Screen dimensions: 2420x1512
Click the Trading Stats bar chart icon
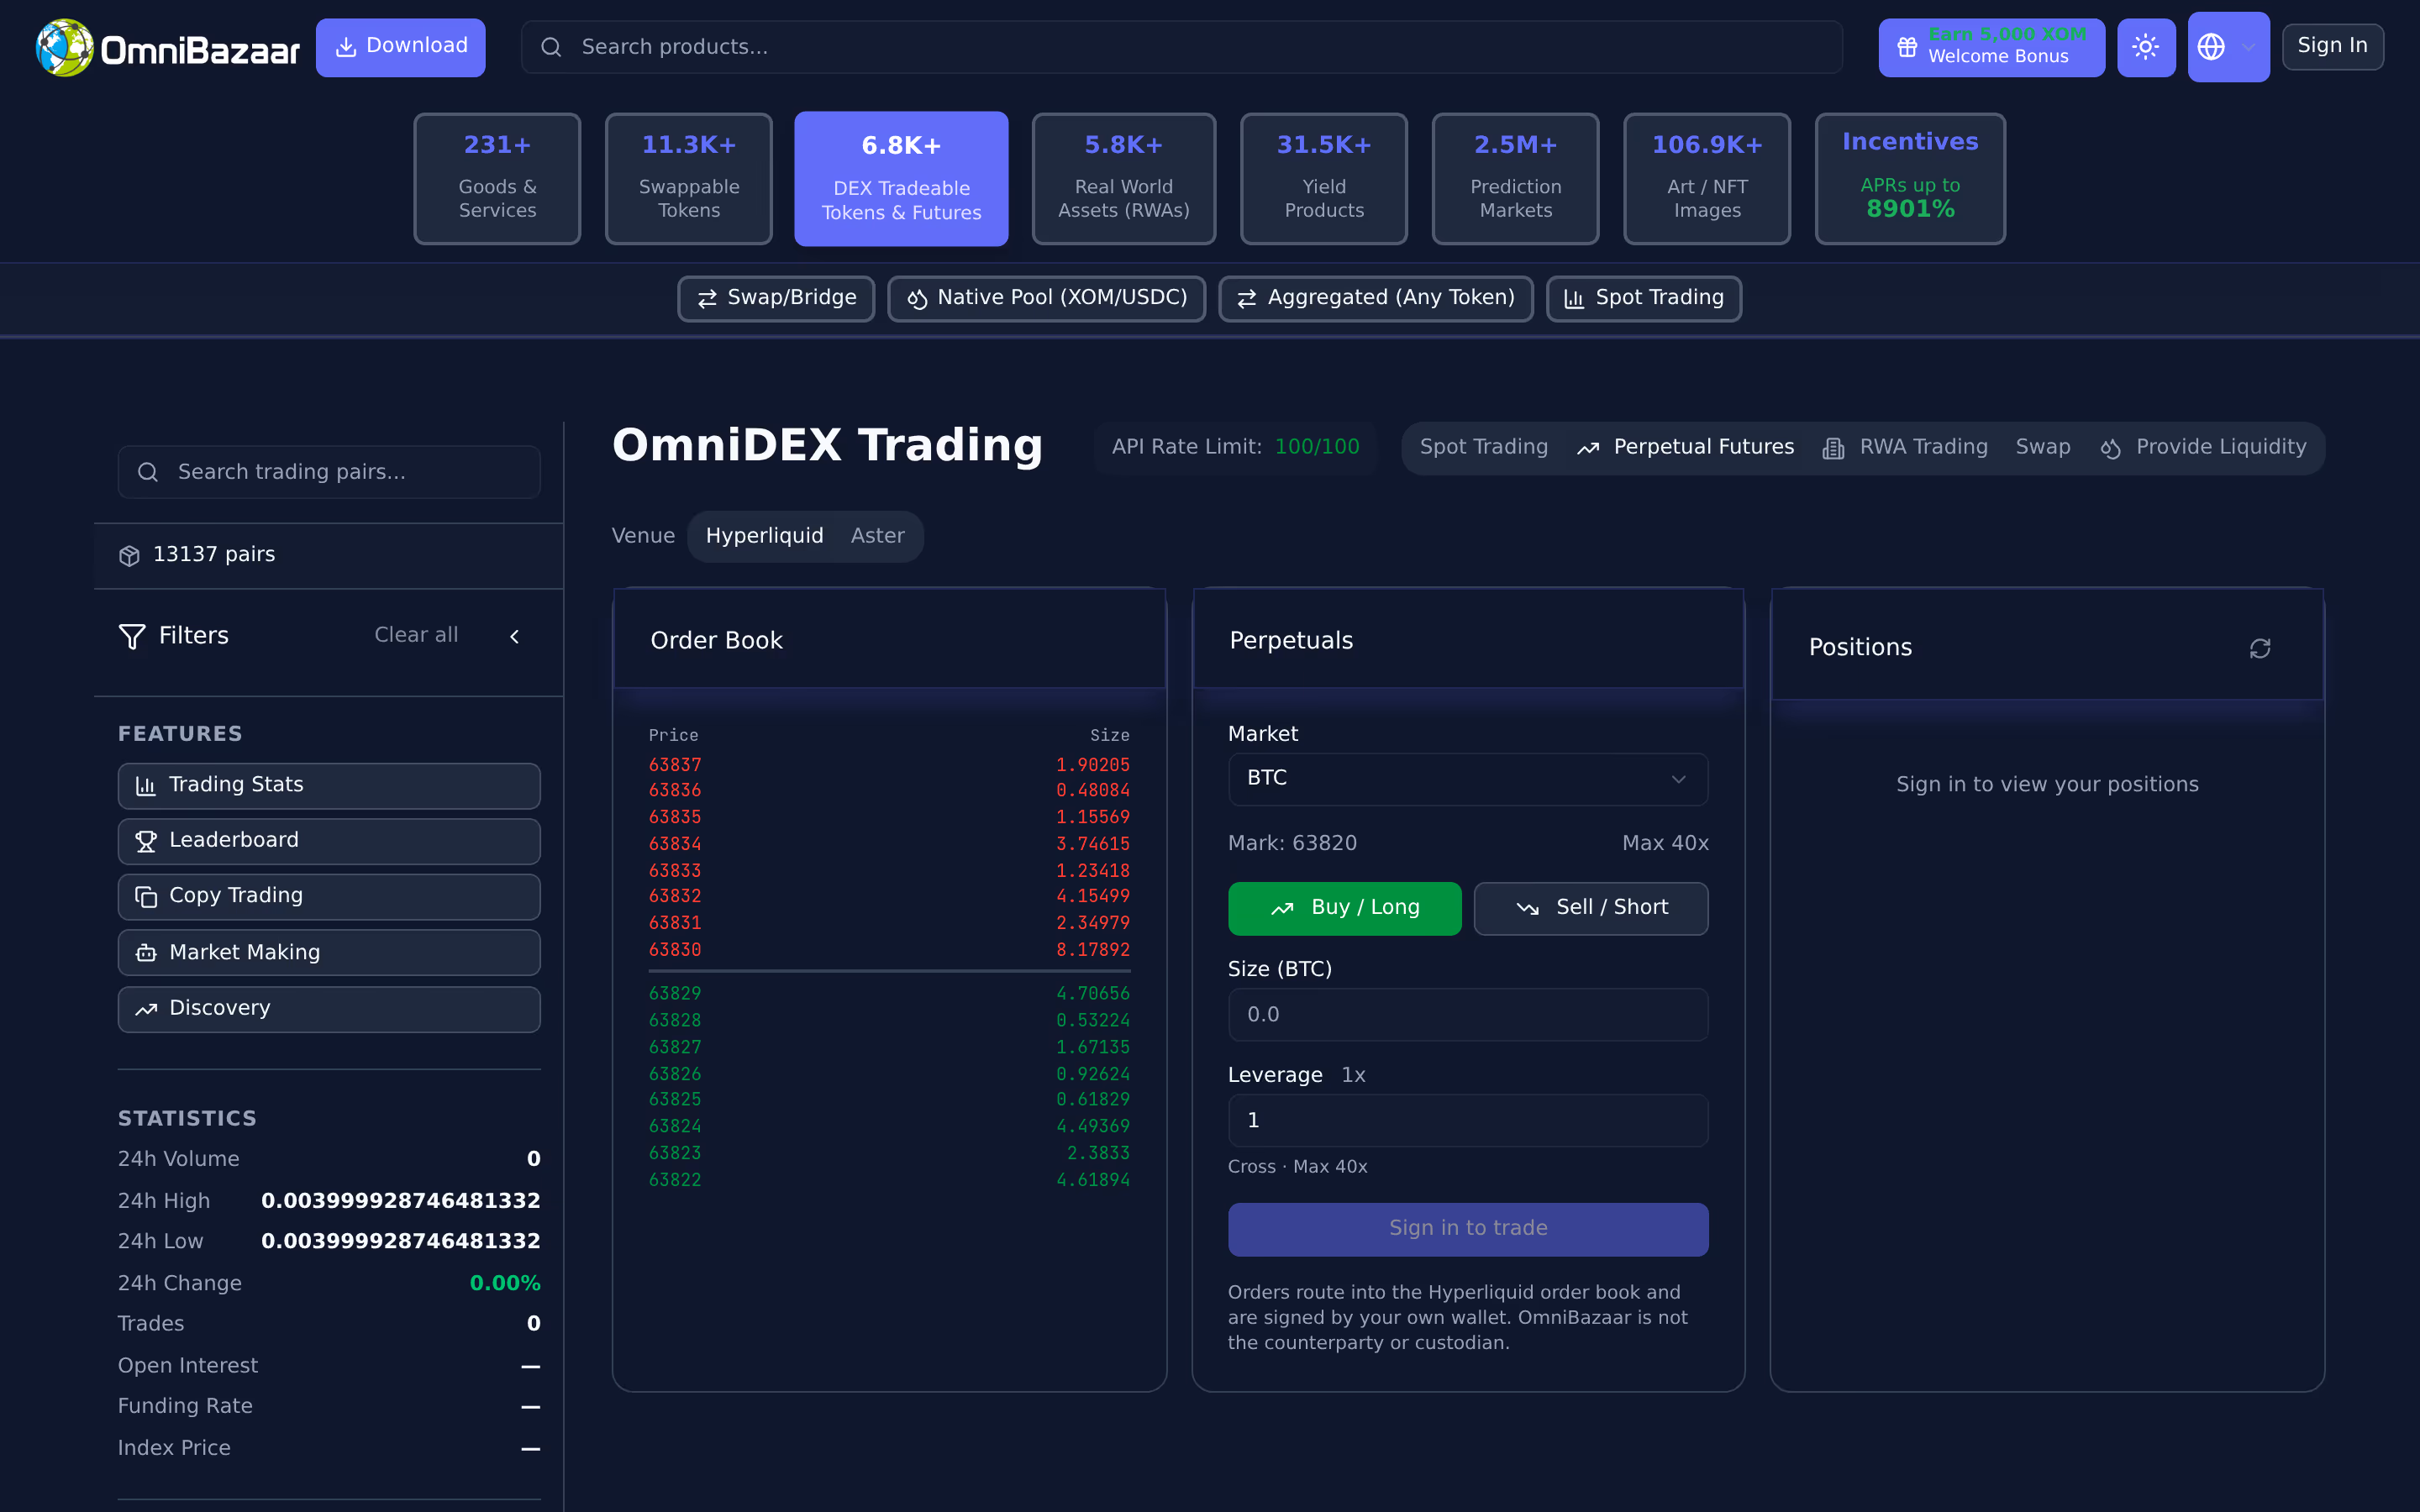[146, 786]
